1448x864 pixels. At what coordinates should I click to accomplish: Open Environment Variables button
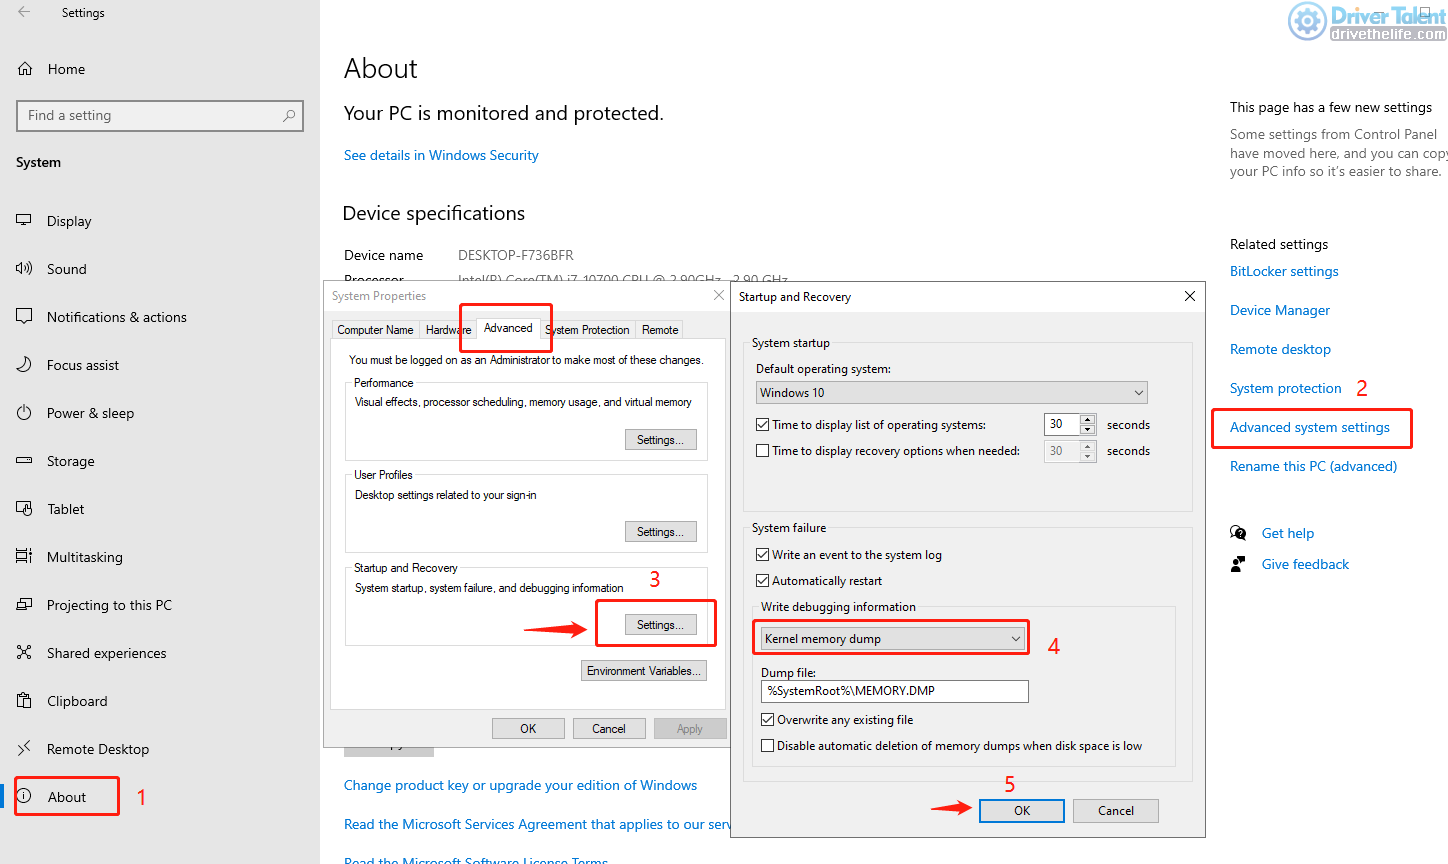pyautogui.click(x=644, y=671)
